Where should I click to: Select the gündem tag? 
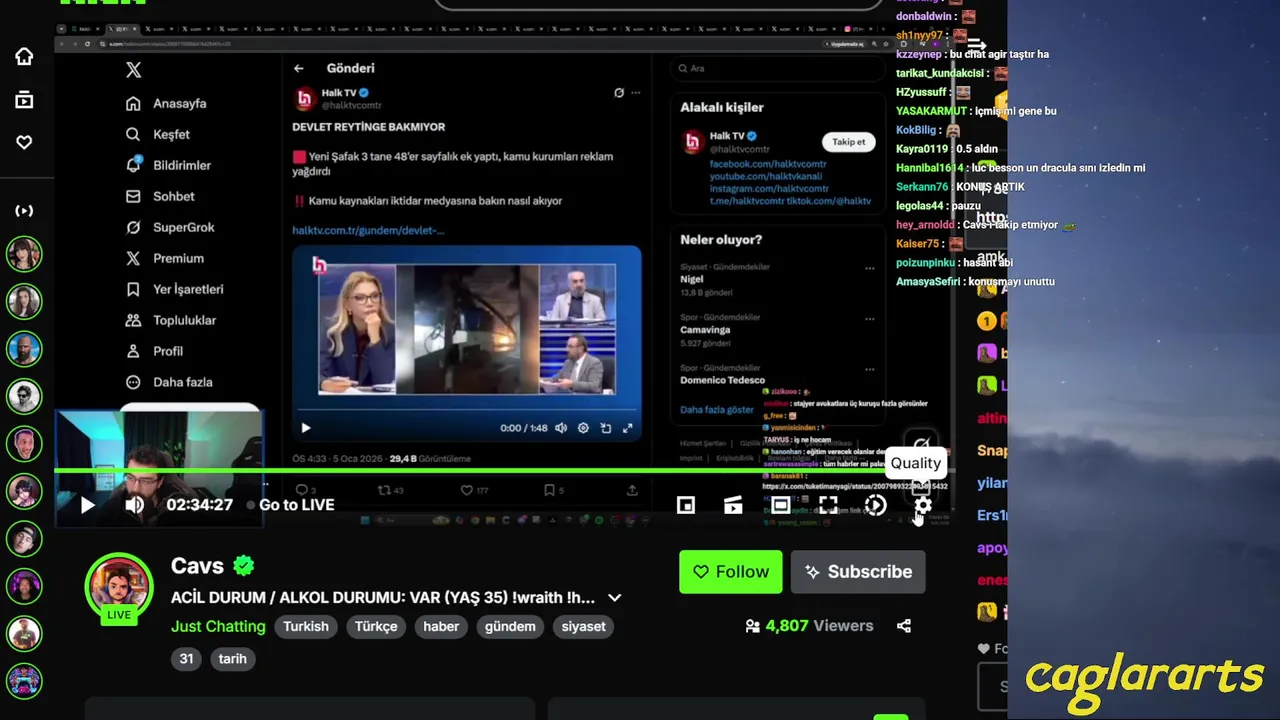(510, 627)
